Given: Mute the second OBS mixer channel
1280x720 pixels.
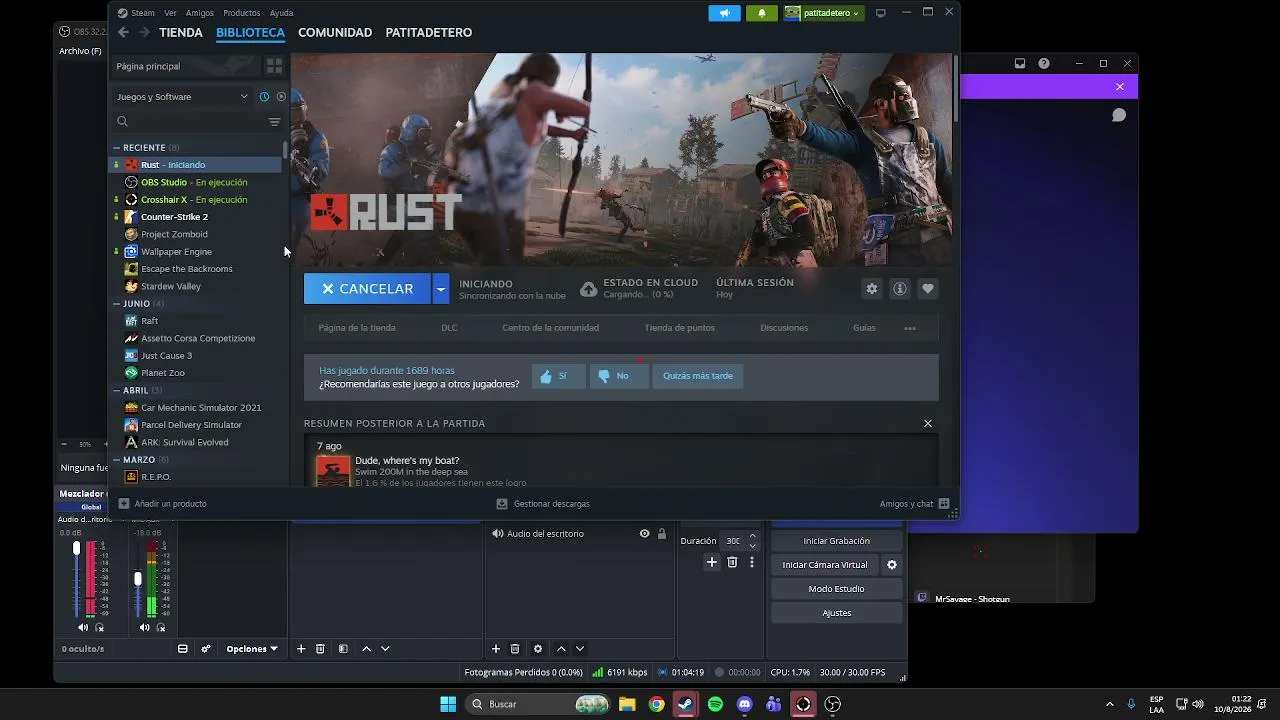Looking at the screenshot, I should tap(145, 628).
